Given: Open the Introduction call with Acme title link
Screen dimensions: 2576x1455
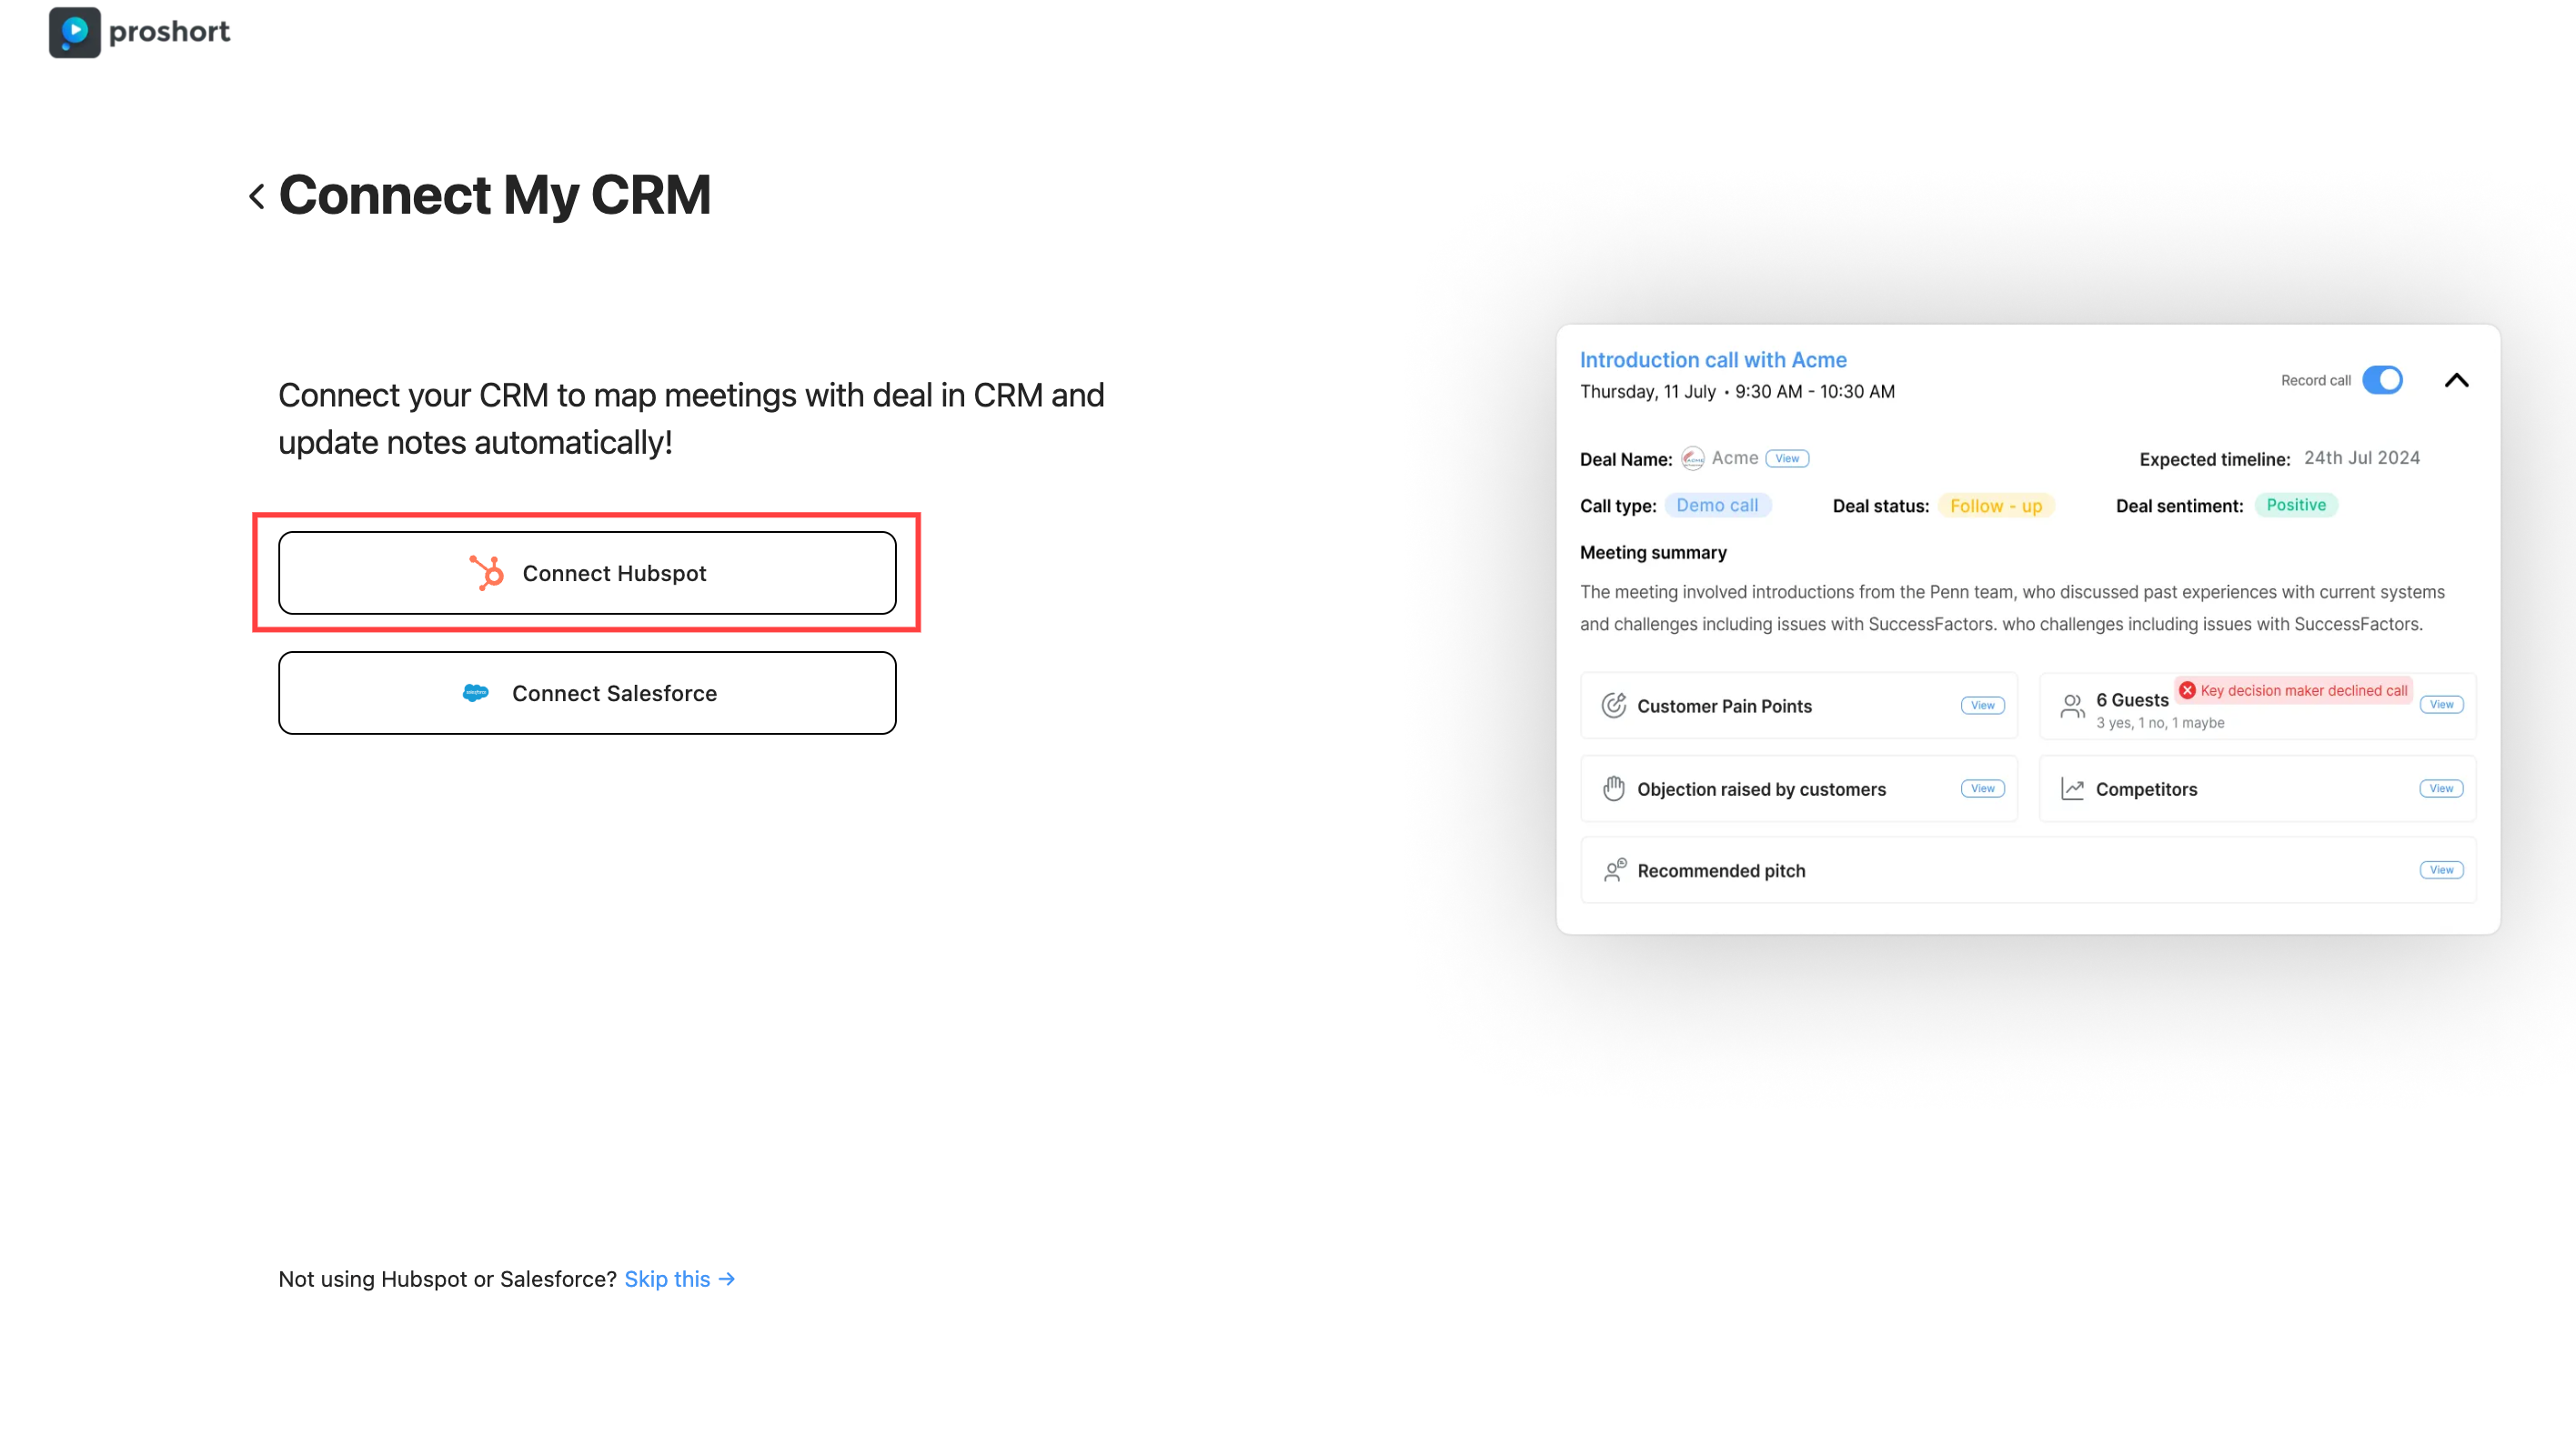Looking at the screenshot, I should (x=1713, y=360).
